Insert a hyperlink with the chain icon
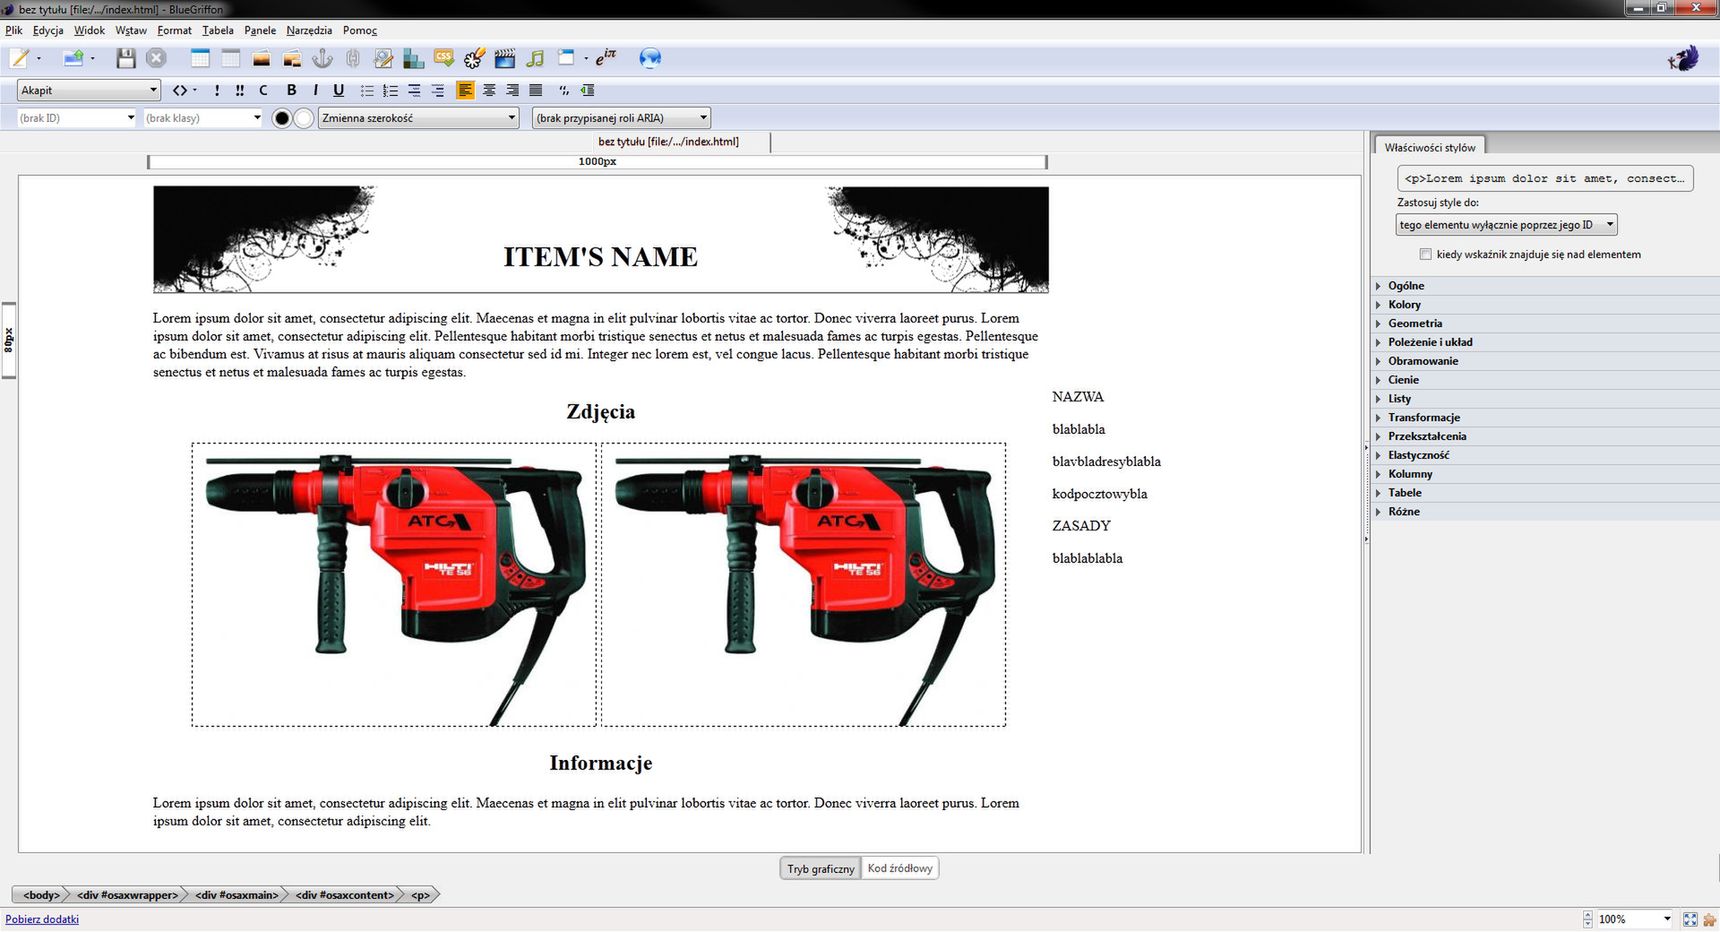The image size is (1720, 932). point(352,59)
